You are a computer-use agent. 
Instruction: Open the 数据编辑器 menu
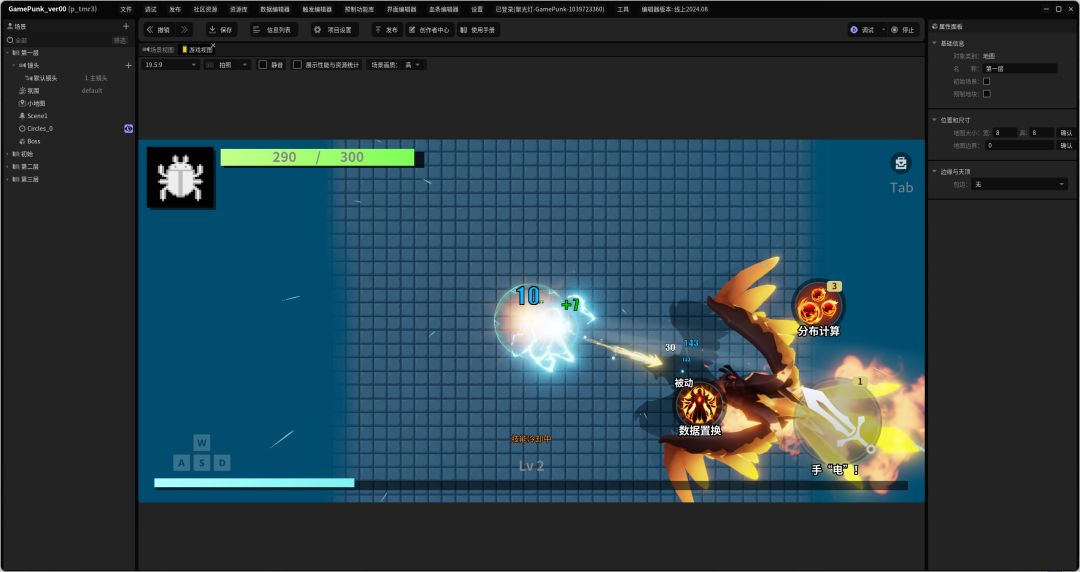(274, 9)
